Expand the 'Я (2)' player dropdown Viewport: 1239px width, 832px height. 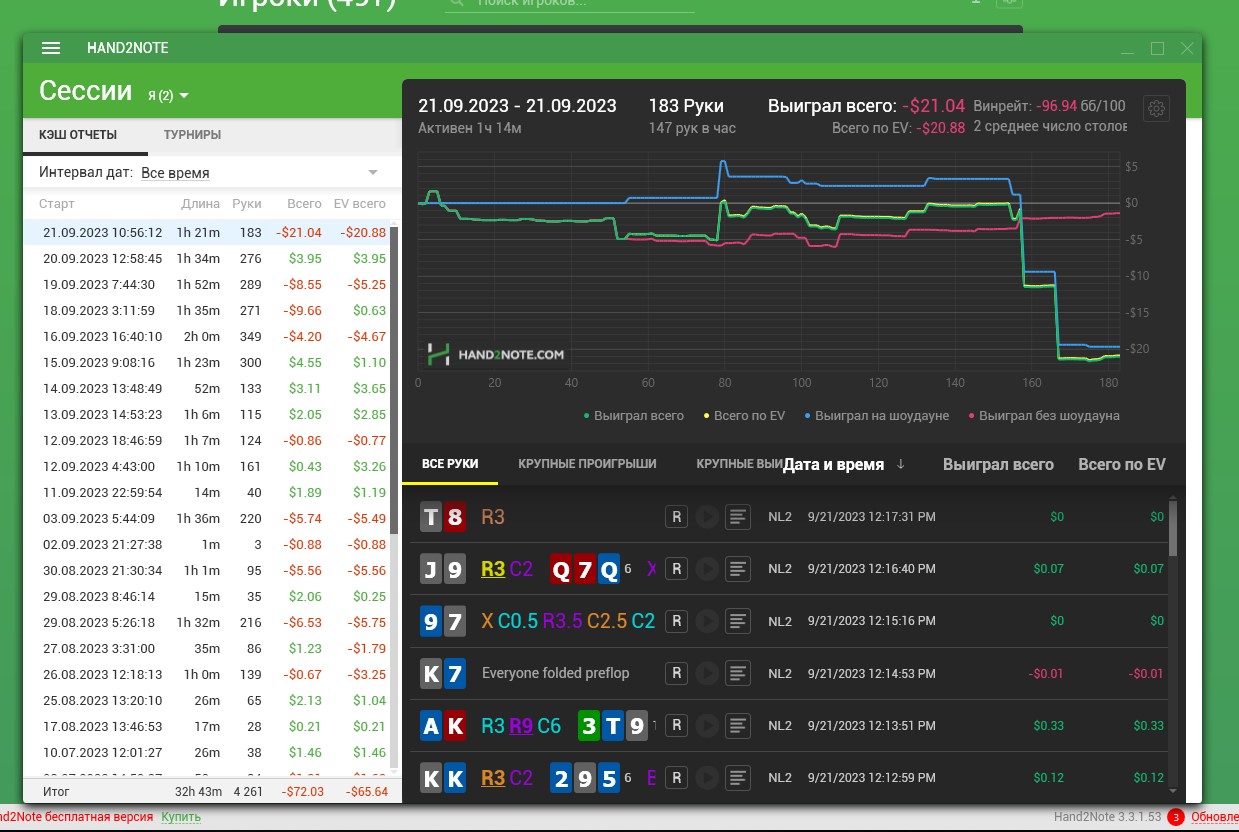click(168, 95)
